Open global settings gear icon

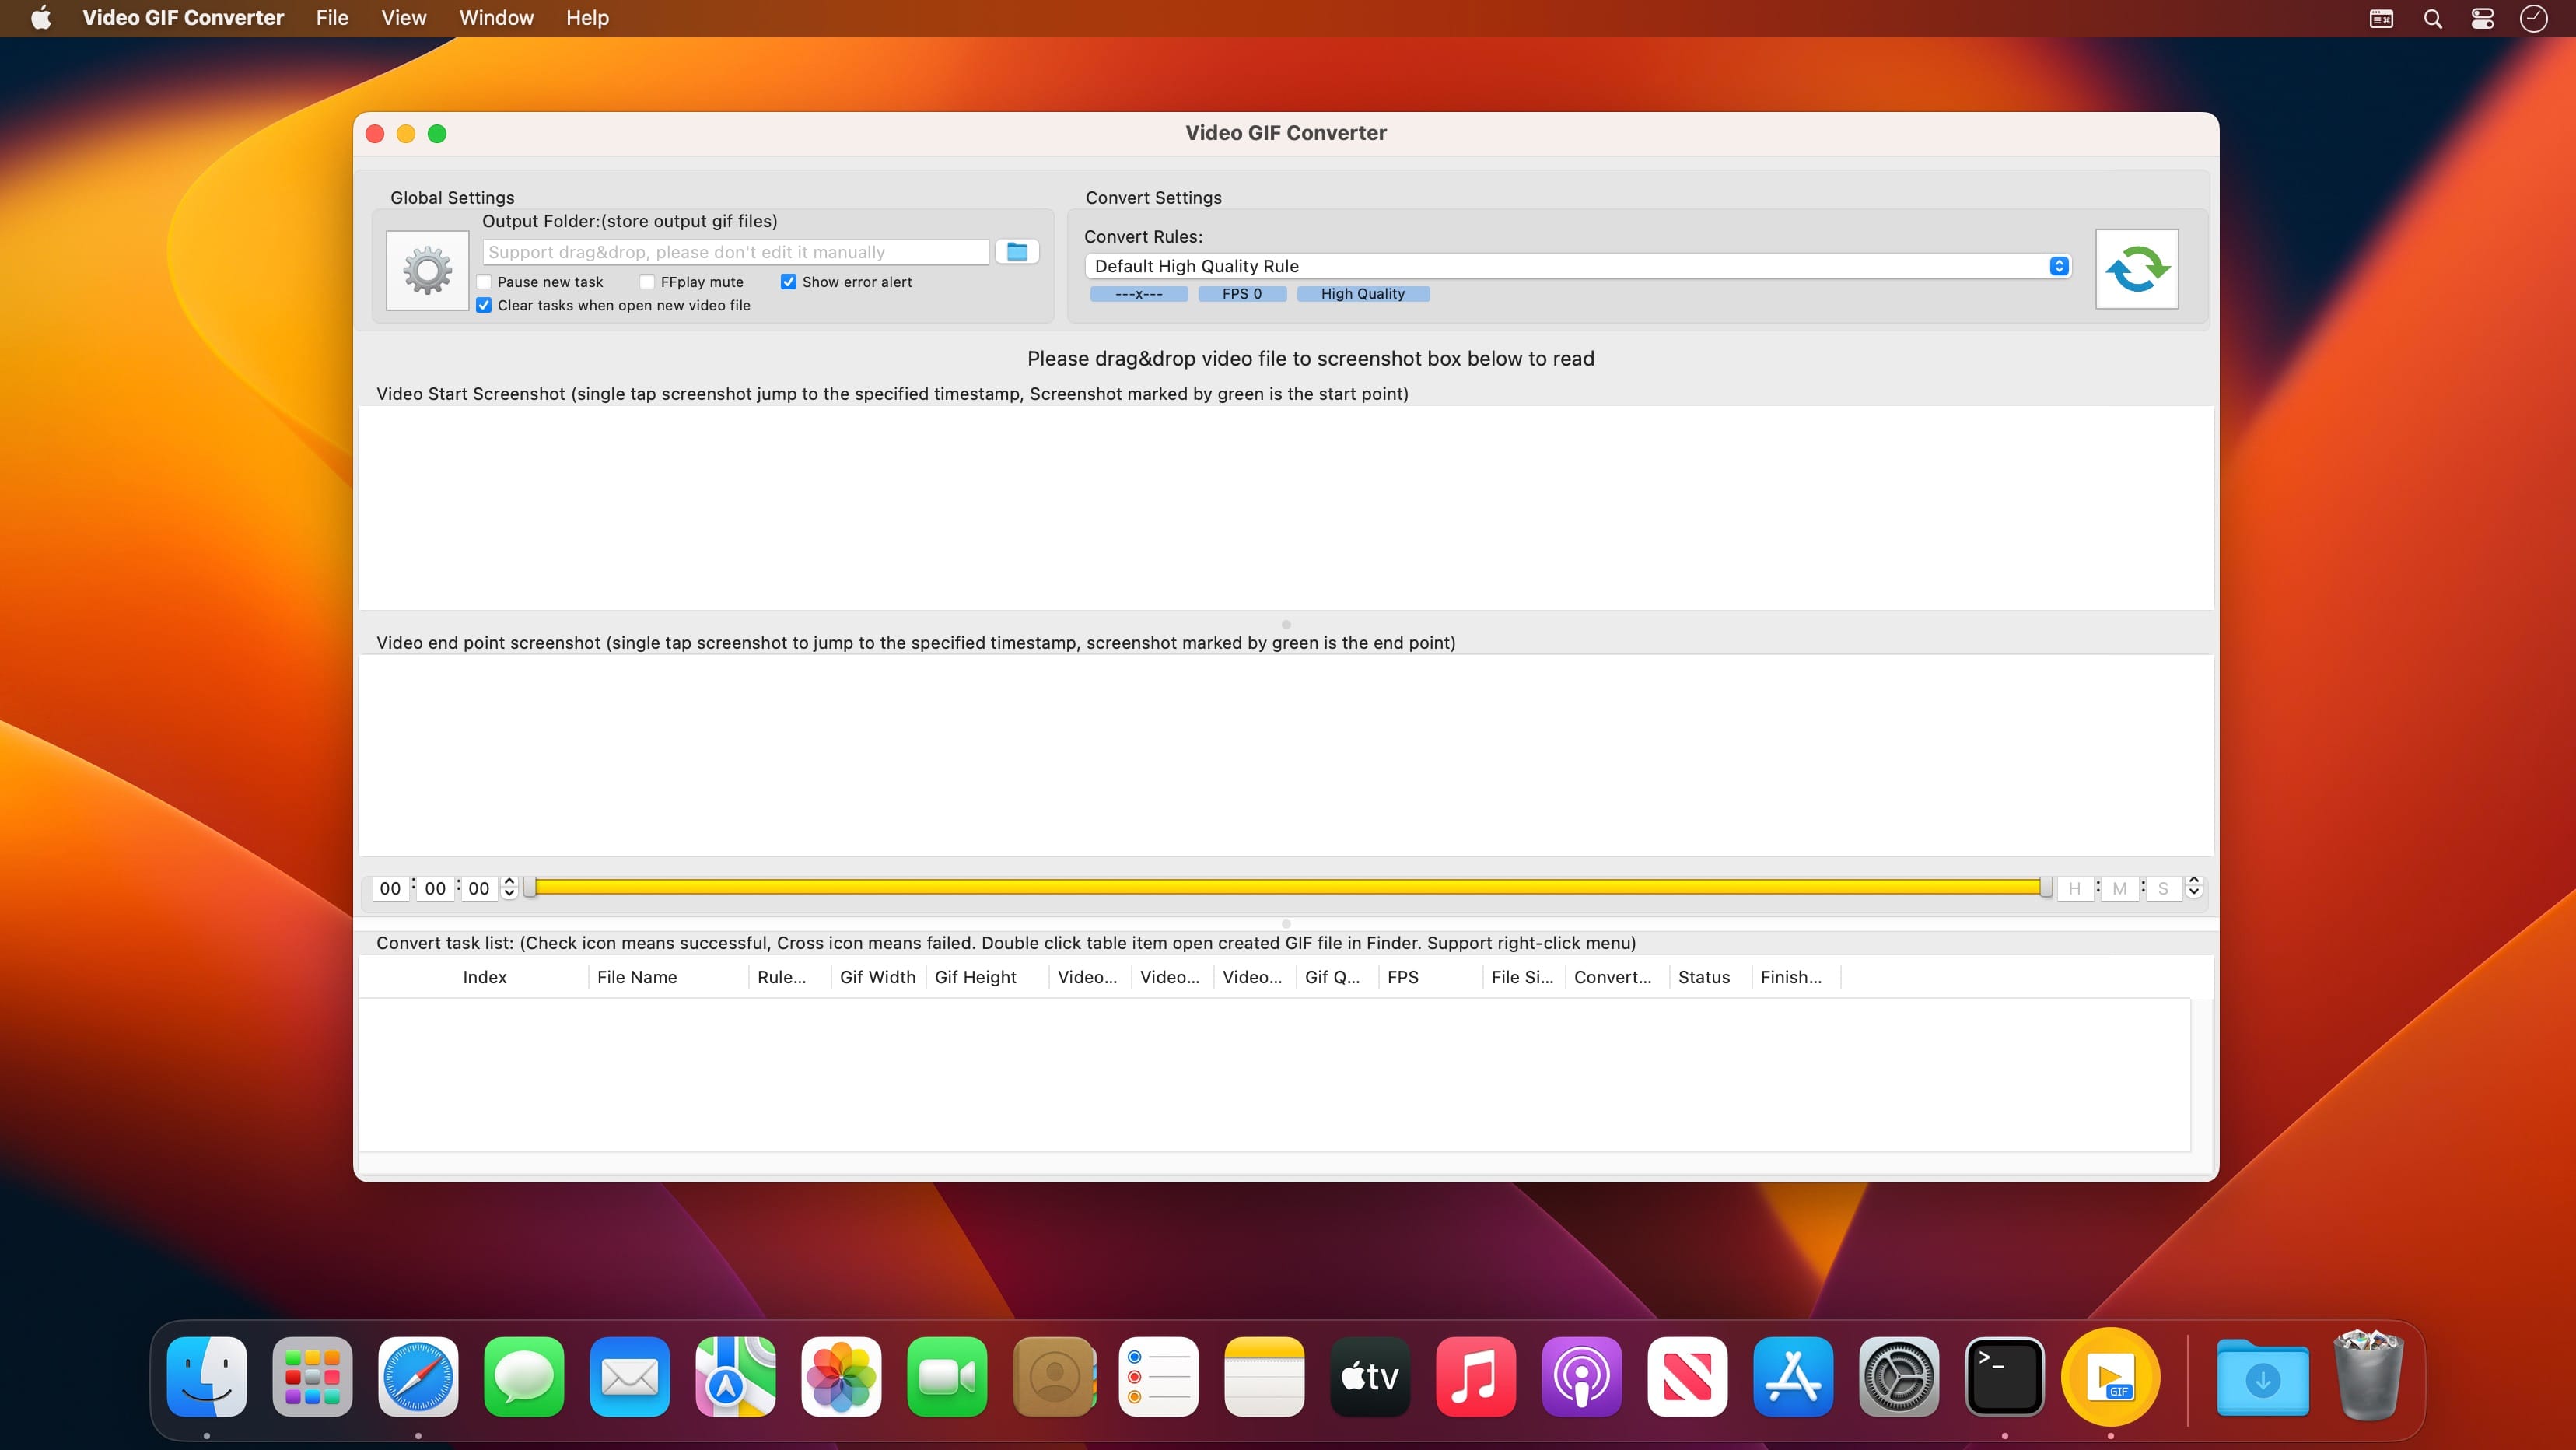427,270
